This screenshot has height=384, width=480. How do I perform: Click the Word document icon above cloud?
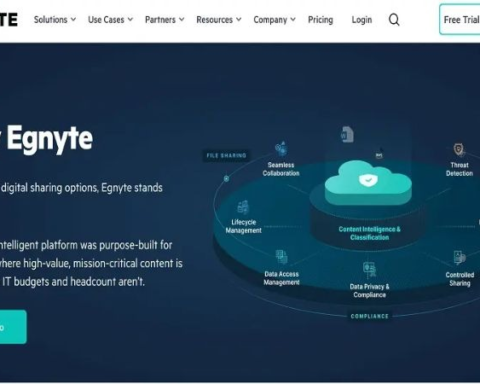click(x=347, y=135)
